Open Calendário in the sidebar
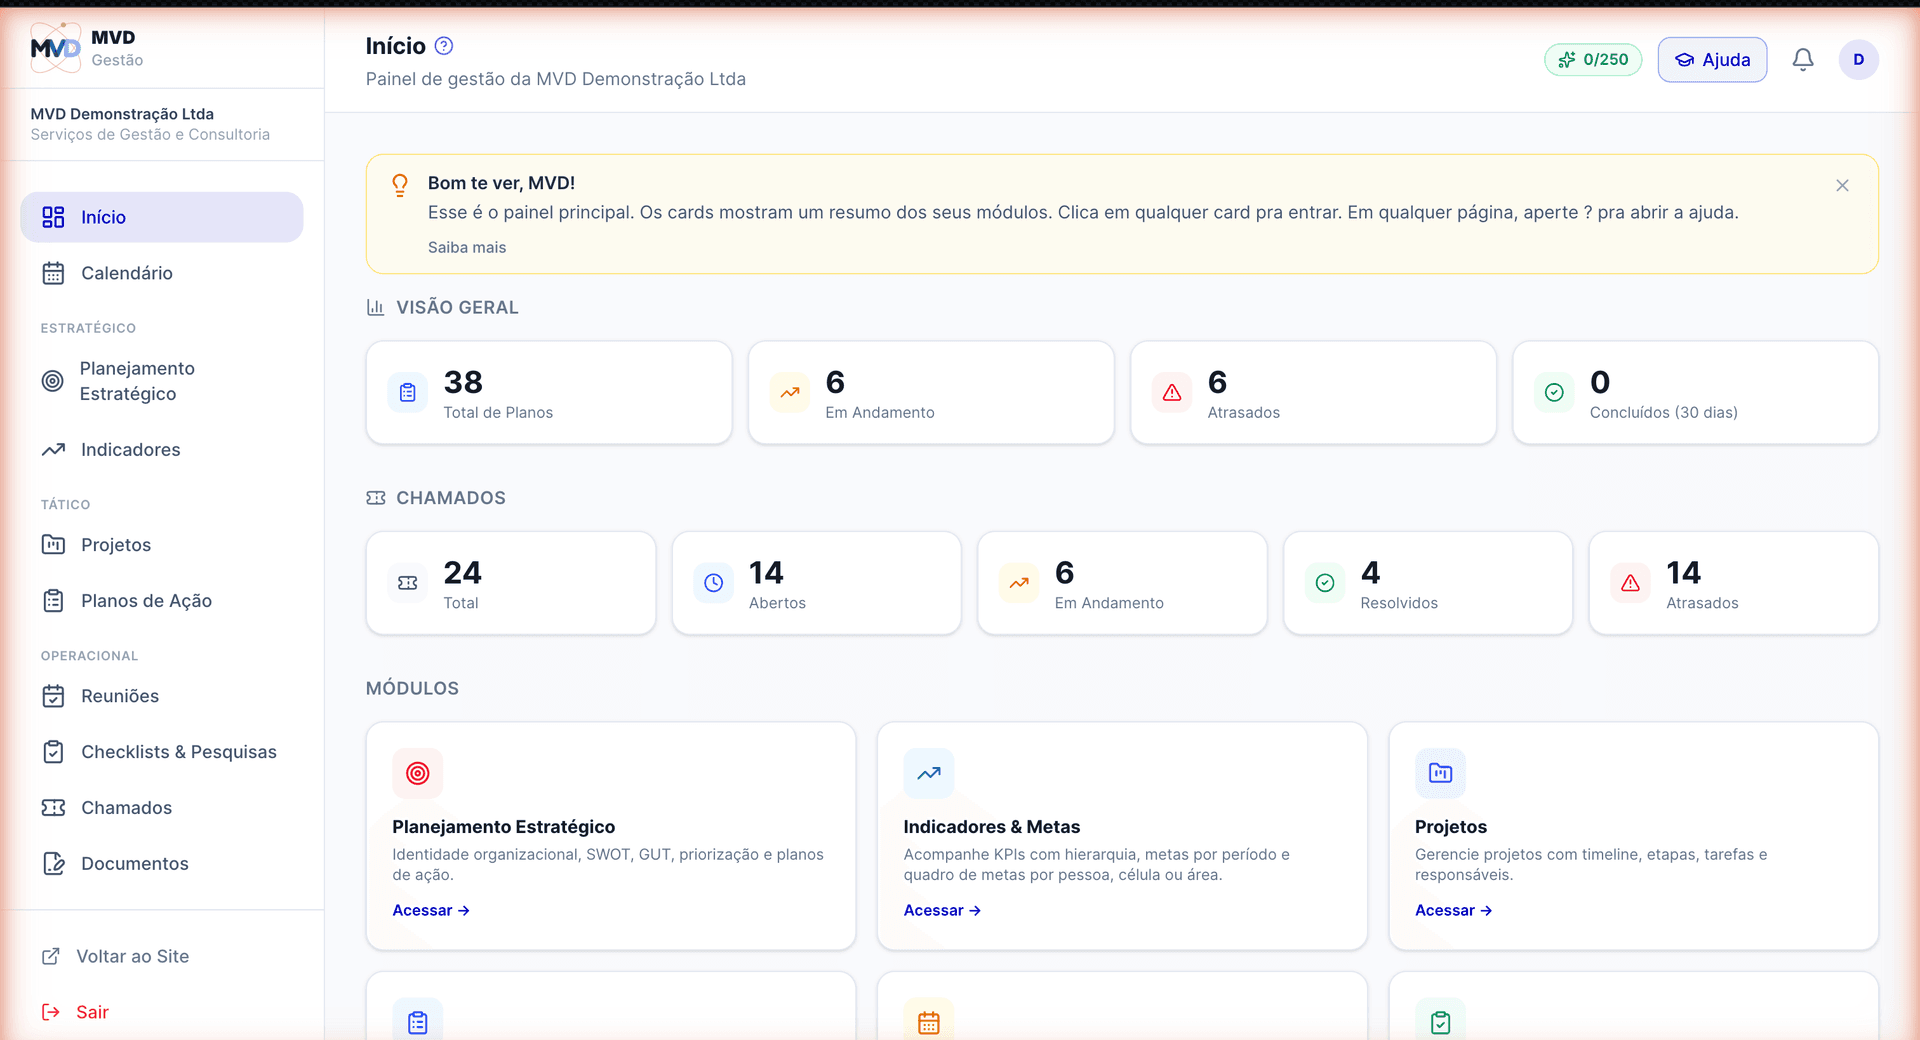This screenshot has width=1920, height=1040. click(162, 273)
